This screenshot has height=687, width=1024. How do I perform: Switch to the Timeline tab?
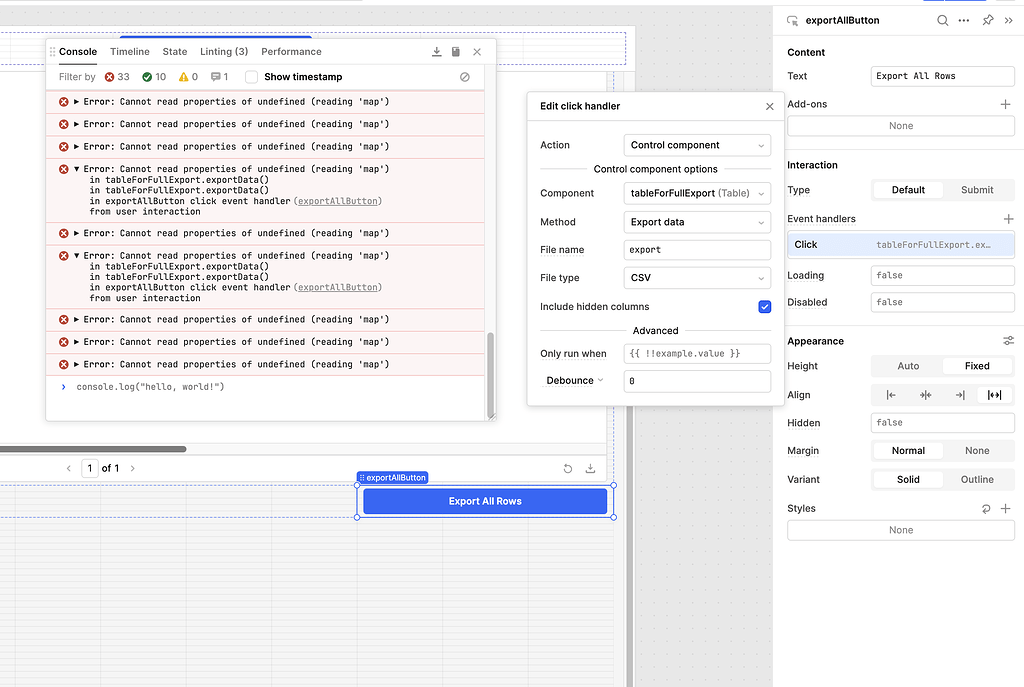129,52
